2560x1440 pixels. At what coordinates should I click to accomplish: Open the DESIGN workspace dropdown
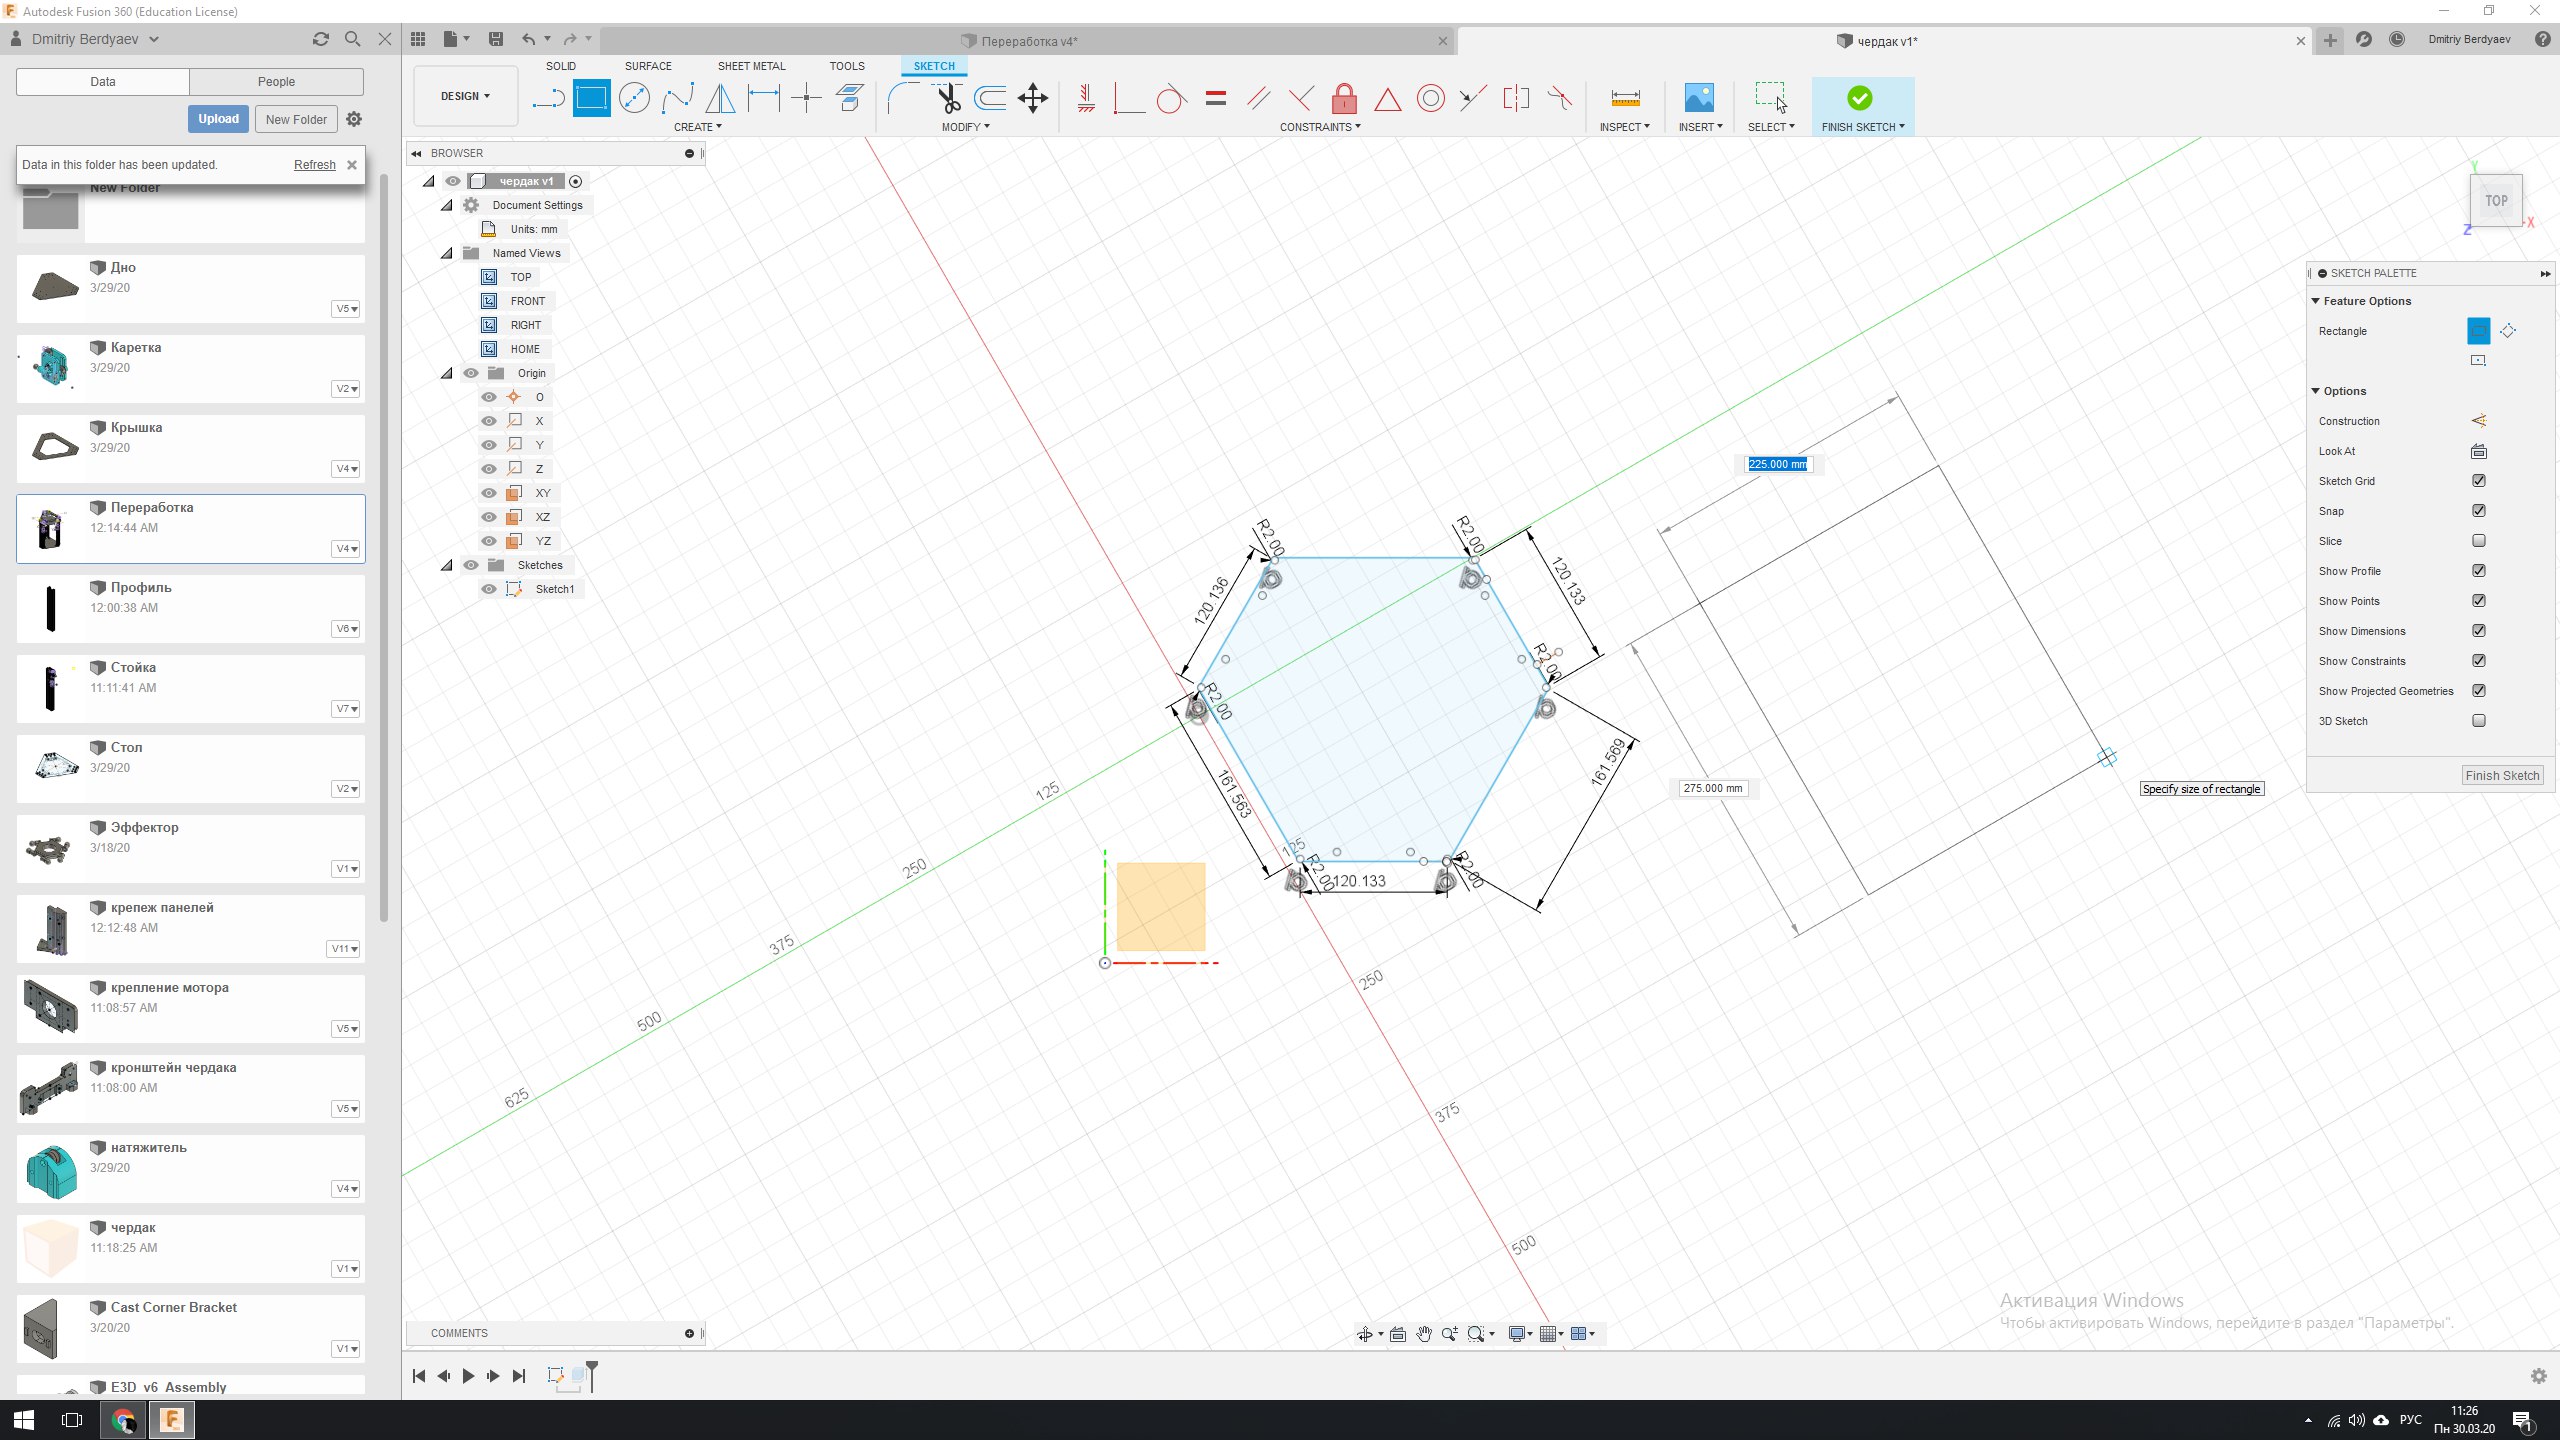click(466, 96)
